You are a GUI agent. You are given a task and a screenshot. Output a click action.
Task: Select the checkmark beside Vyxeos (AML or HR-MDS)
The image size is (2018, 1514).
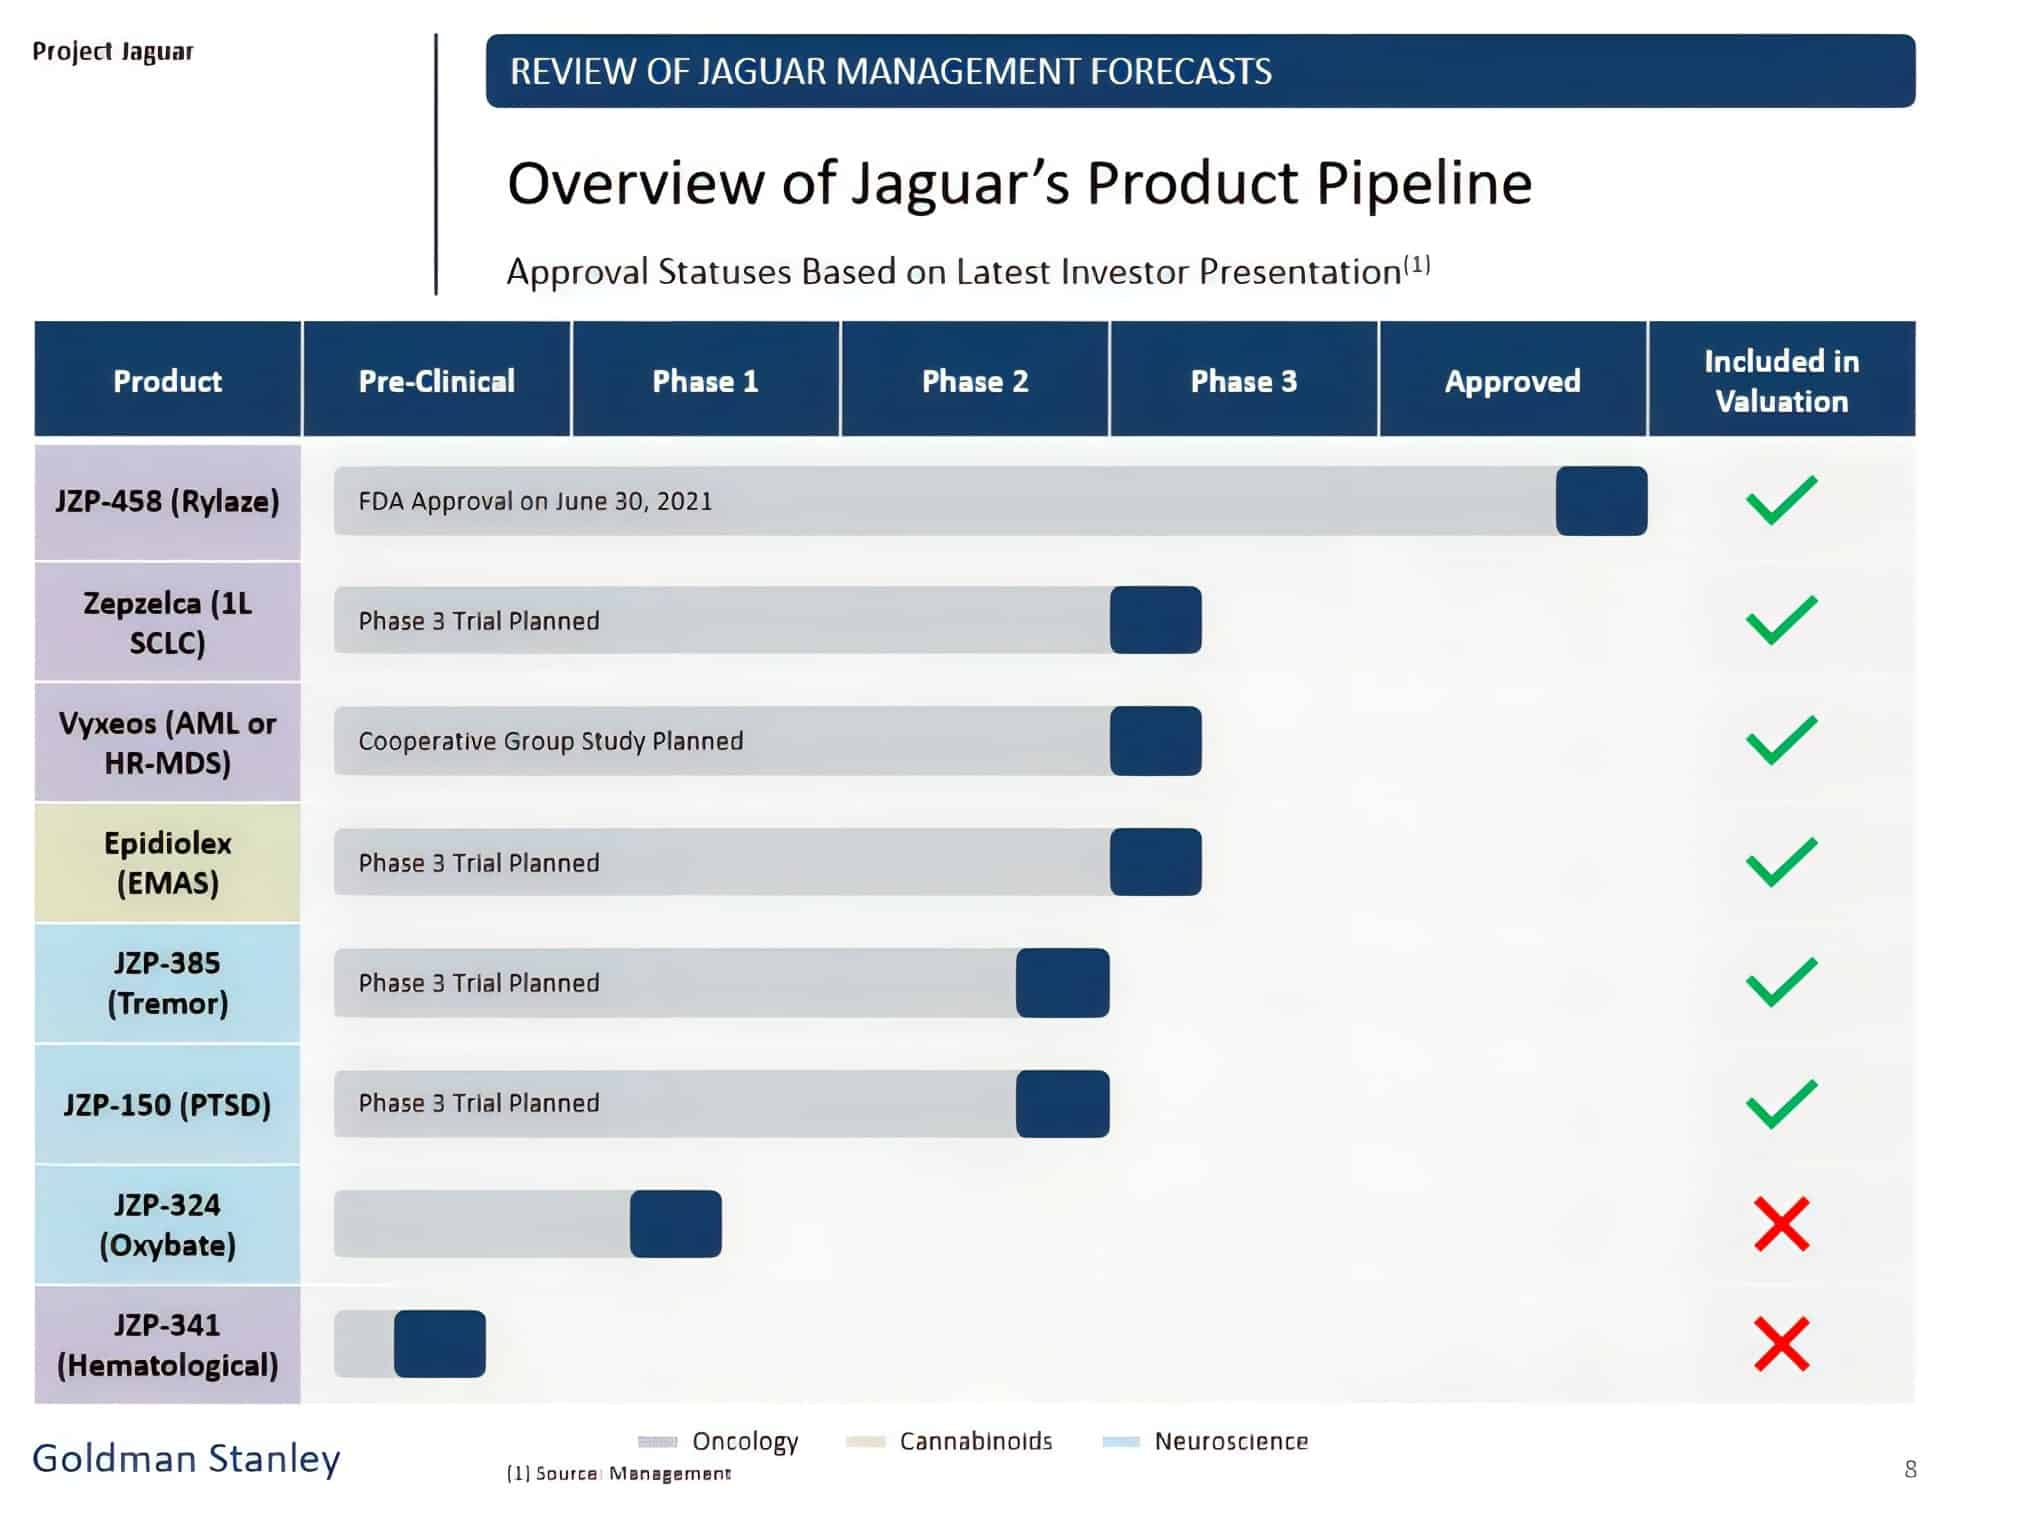tap(1779, 741)
